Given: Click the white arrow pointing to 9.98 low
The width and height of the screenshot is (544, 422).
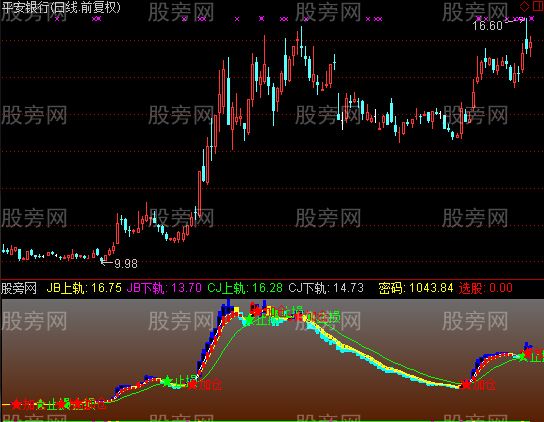Looking at the screenshot, I should pos(106,262).
